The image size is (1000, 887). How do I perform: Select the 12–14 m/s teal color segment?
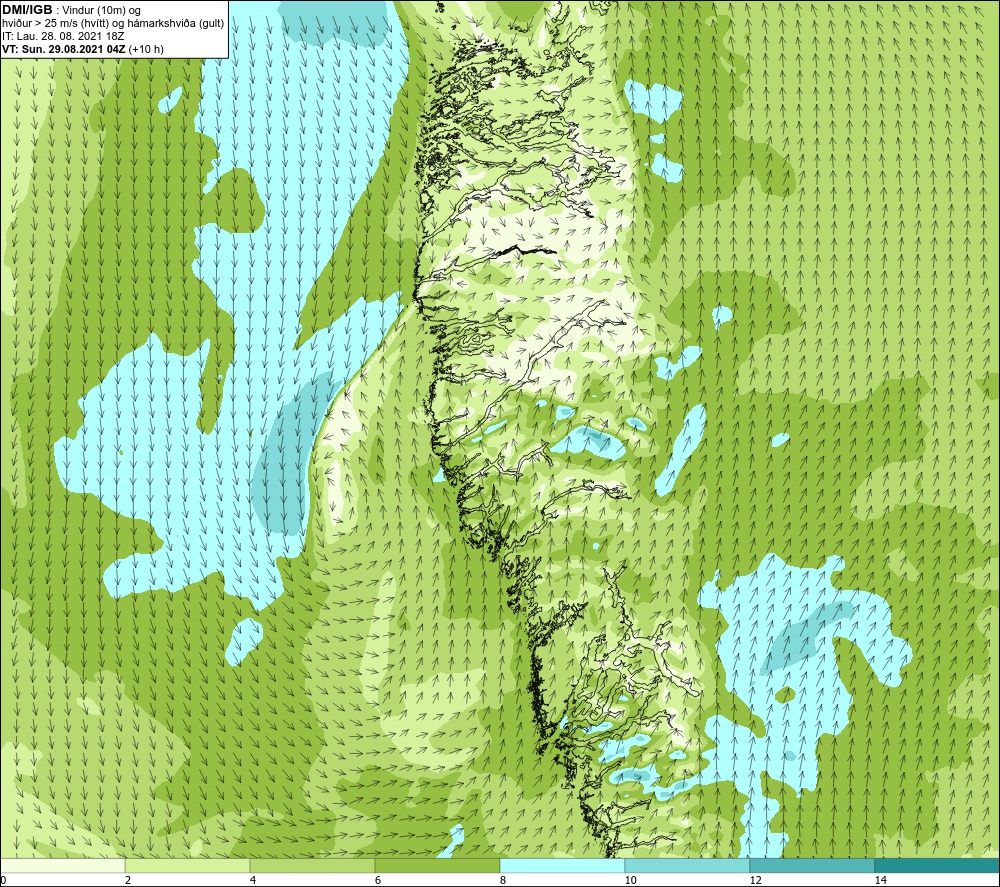(x=812, y=866)
